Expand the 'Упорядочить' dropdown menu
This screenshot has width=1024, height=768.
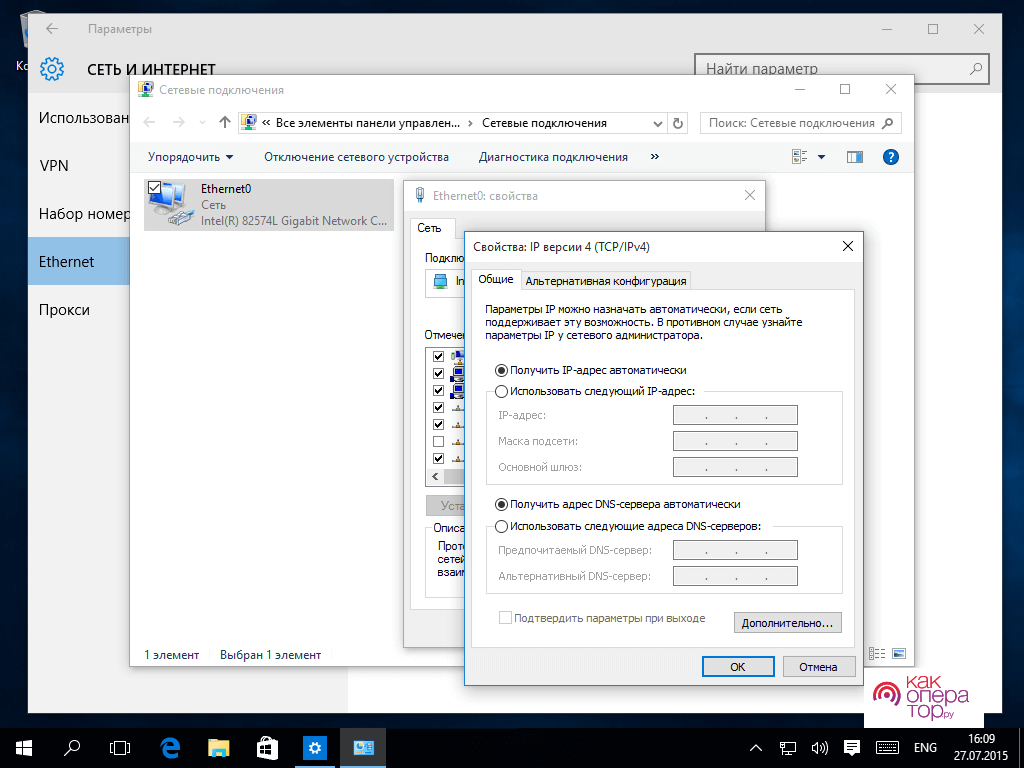190,157
